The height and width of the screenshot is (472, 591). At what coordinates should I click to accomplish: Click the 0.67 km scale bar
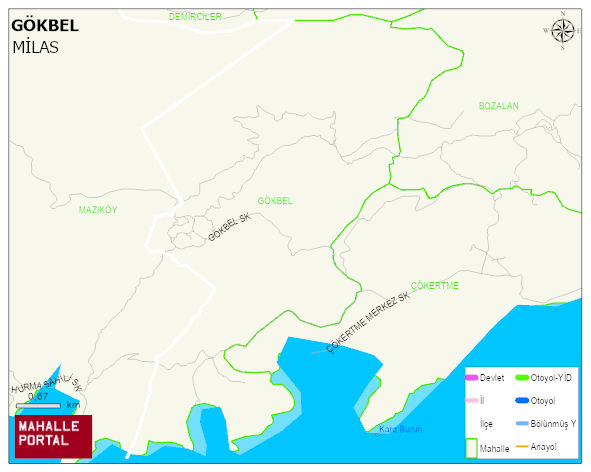click(x=38, y=405)
